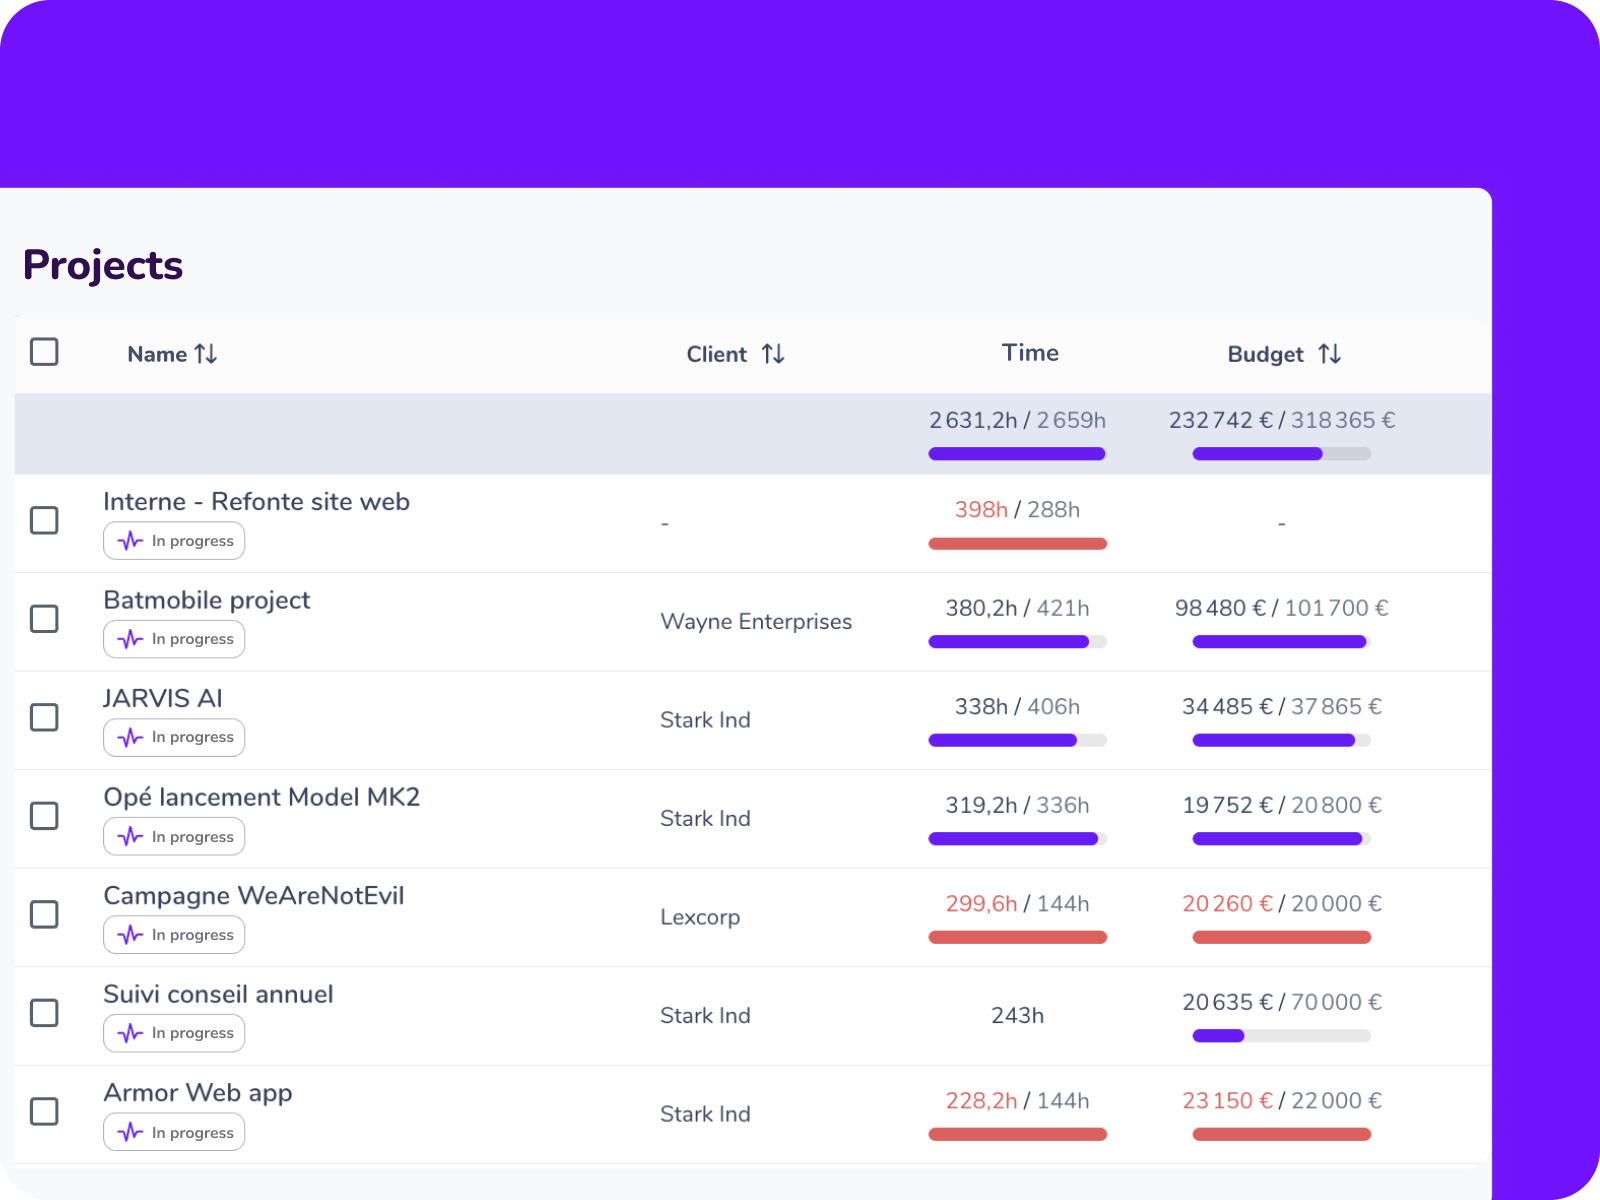Check the checkbox for Batmobile project row
Viewport: 1600px width, 1200px height.
coord(44,620)
